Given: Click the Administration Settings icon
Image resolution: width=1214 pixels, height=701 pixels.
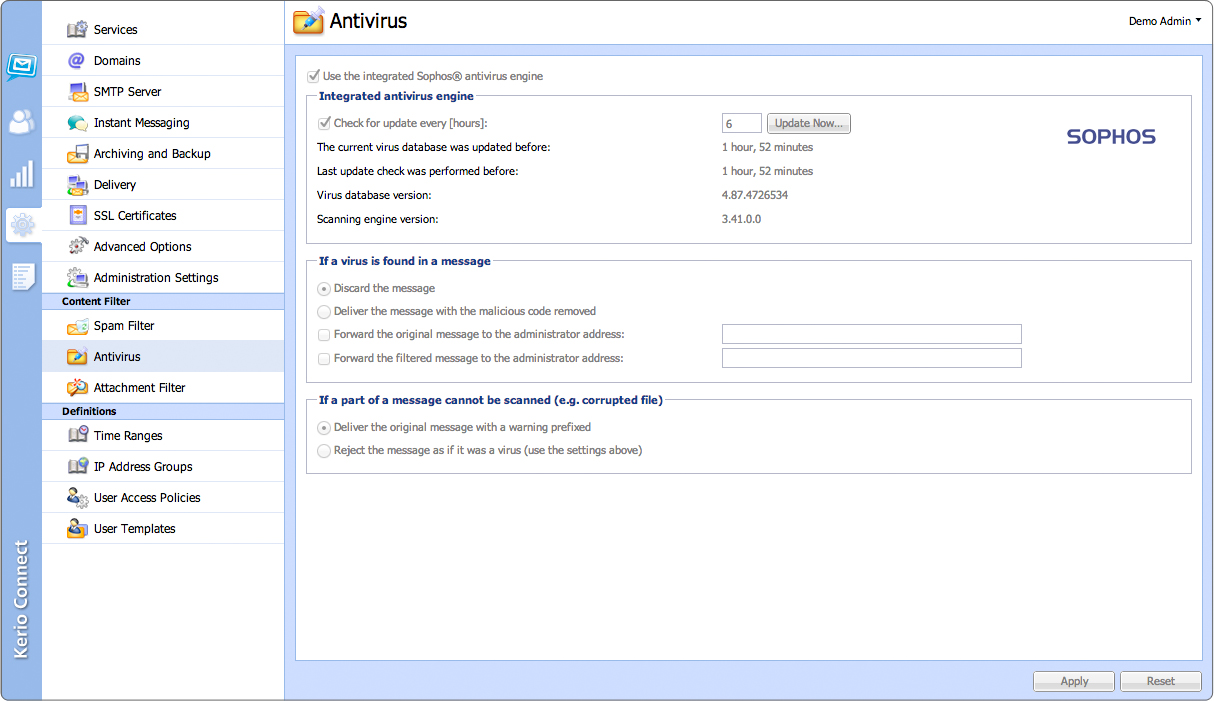Looking at the screenshot, I should [x=77, y=278].
